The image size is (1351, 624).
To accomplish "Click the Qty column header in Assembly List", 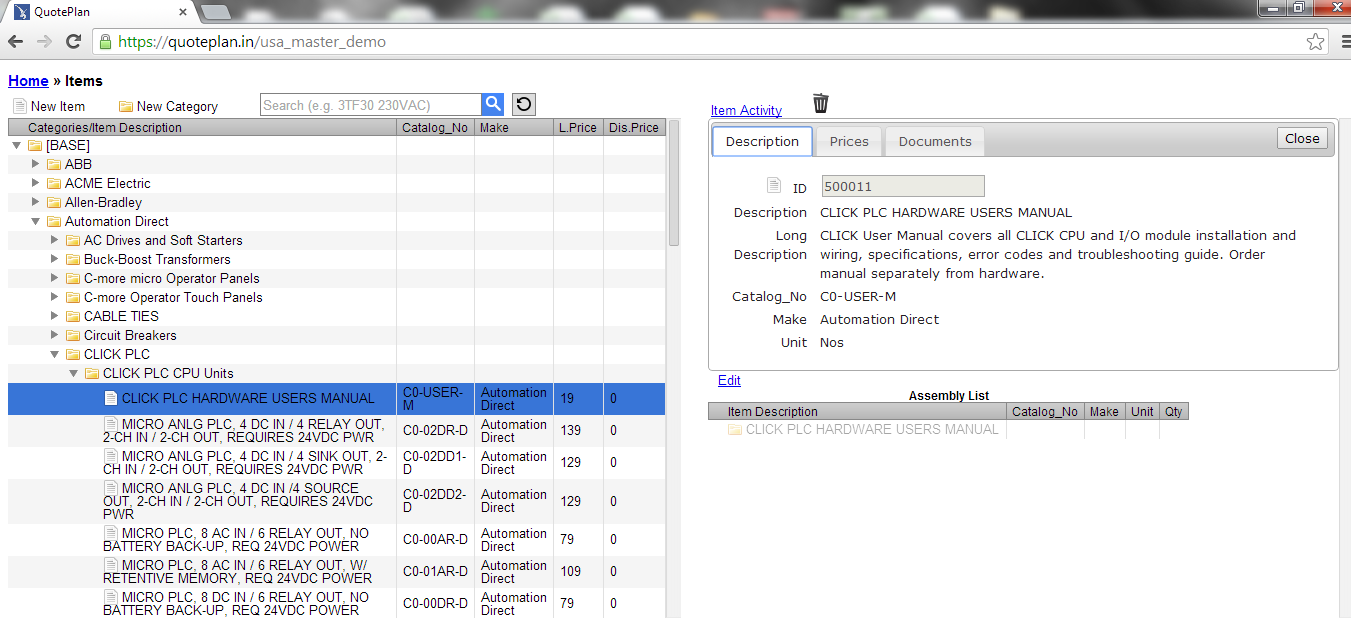I will [x=1173, y=411].
